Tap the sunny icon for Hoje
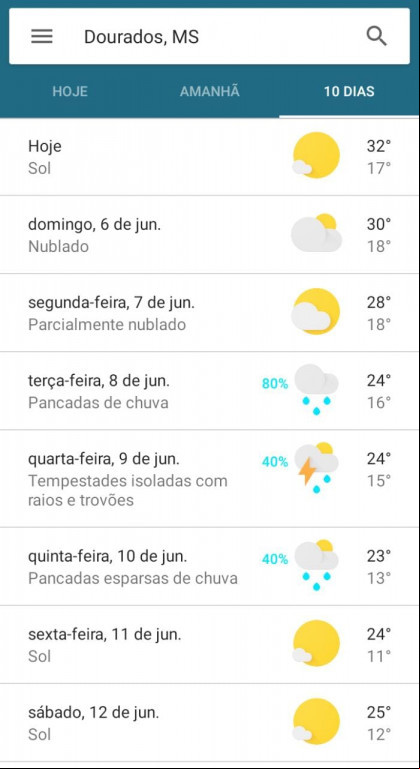 [315, 155]
